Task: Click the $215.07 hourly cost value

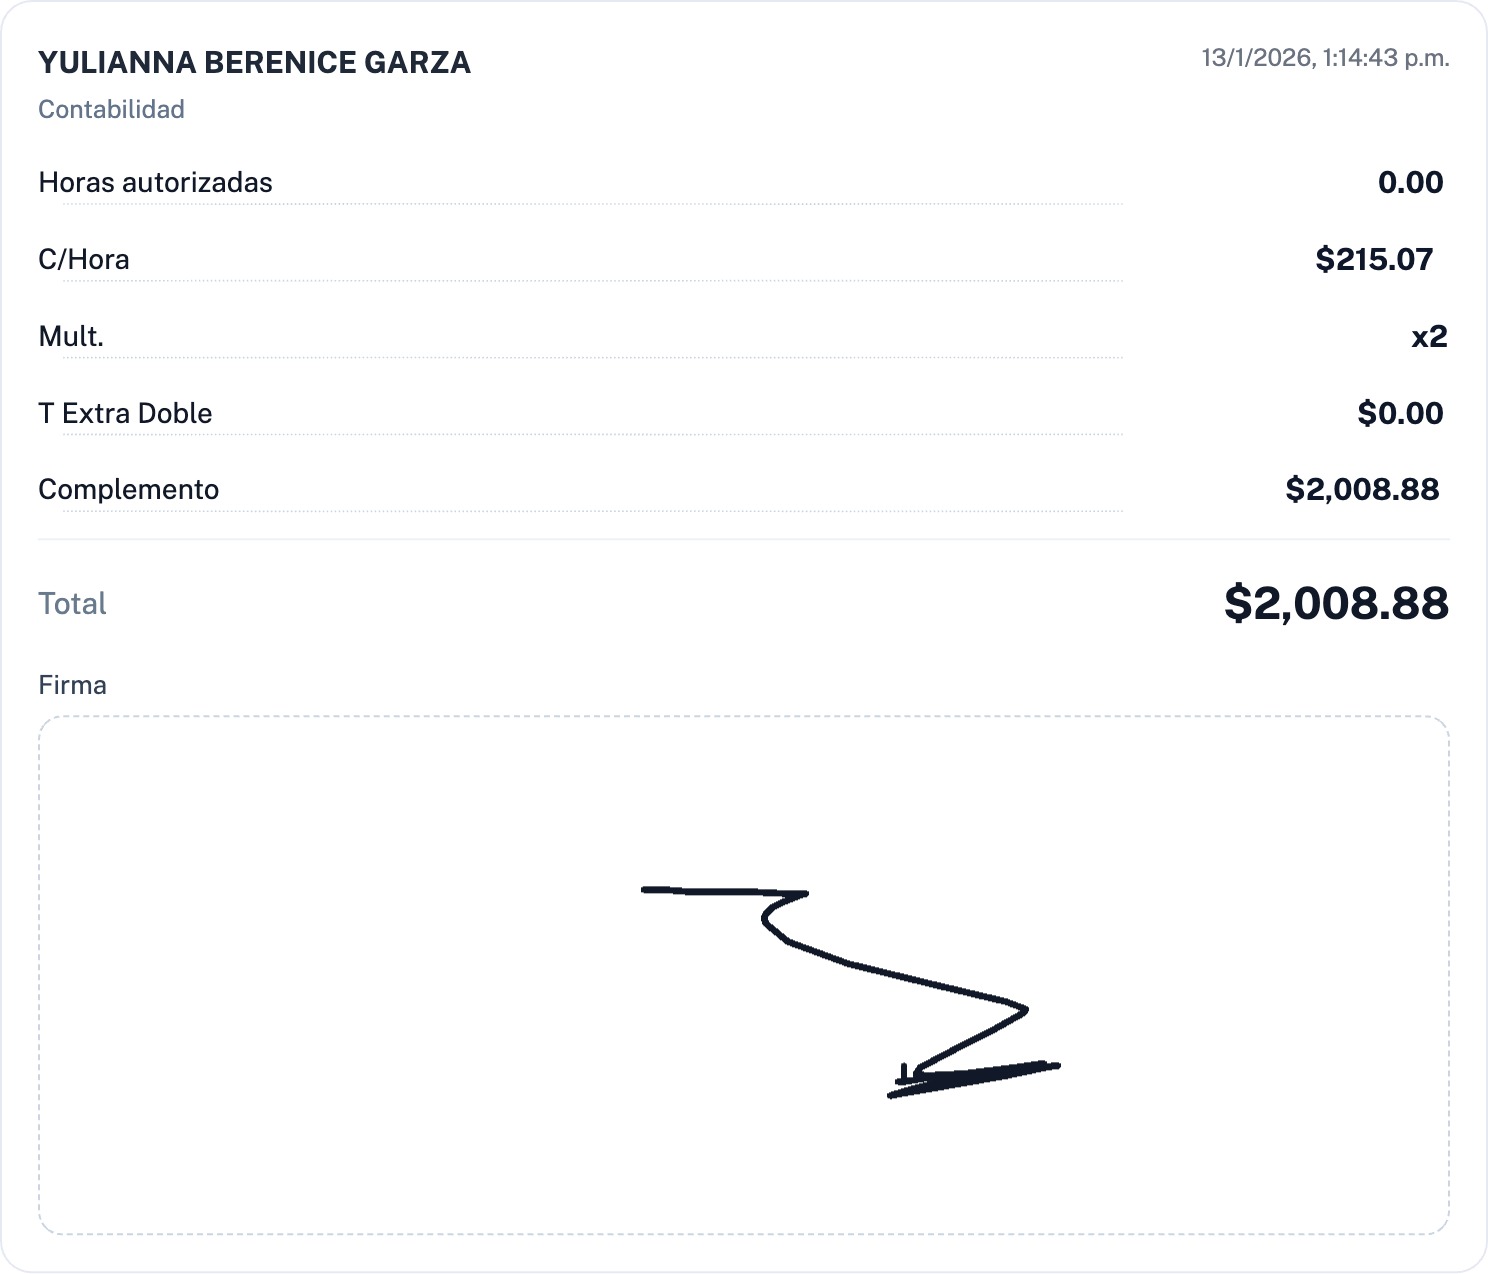Action: [x=1374, y=259]
